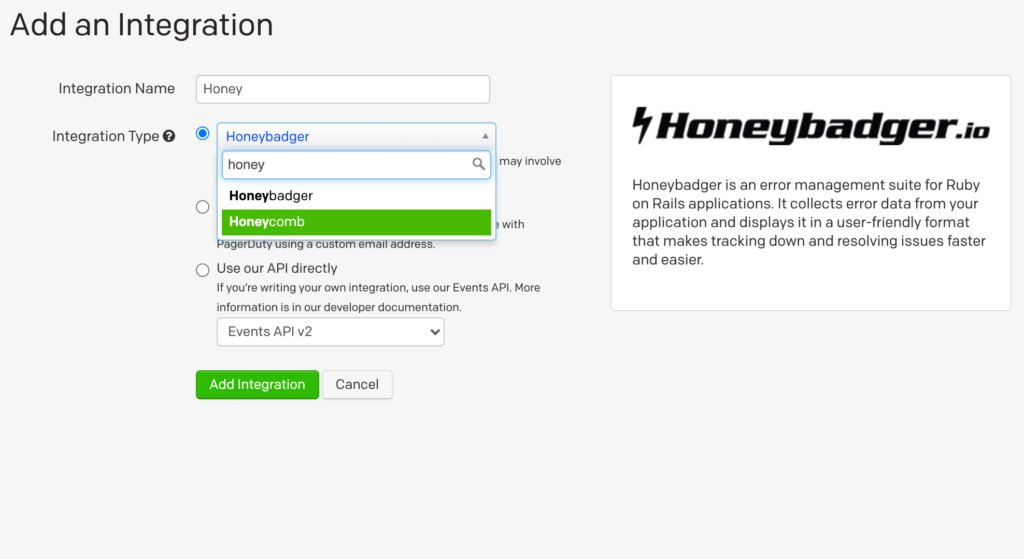Click the Integration Type help question-mark icon
This screenshot has height=559, width=1024.
click(x=169, y=137)
